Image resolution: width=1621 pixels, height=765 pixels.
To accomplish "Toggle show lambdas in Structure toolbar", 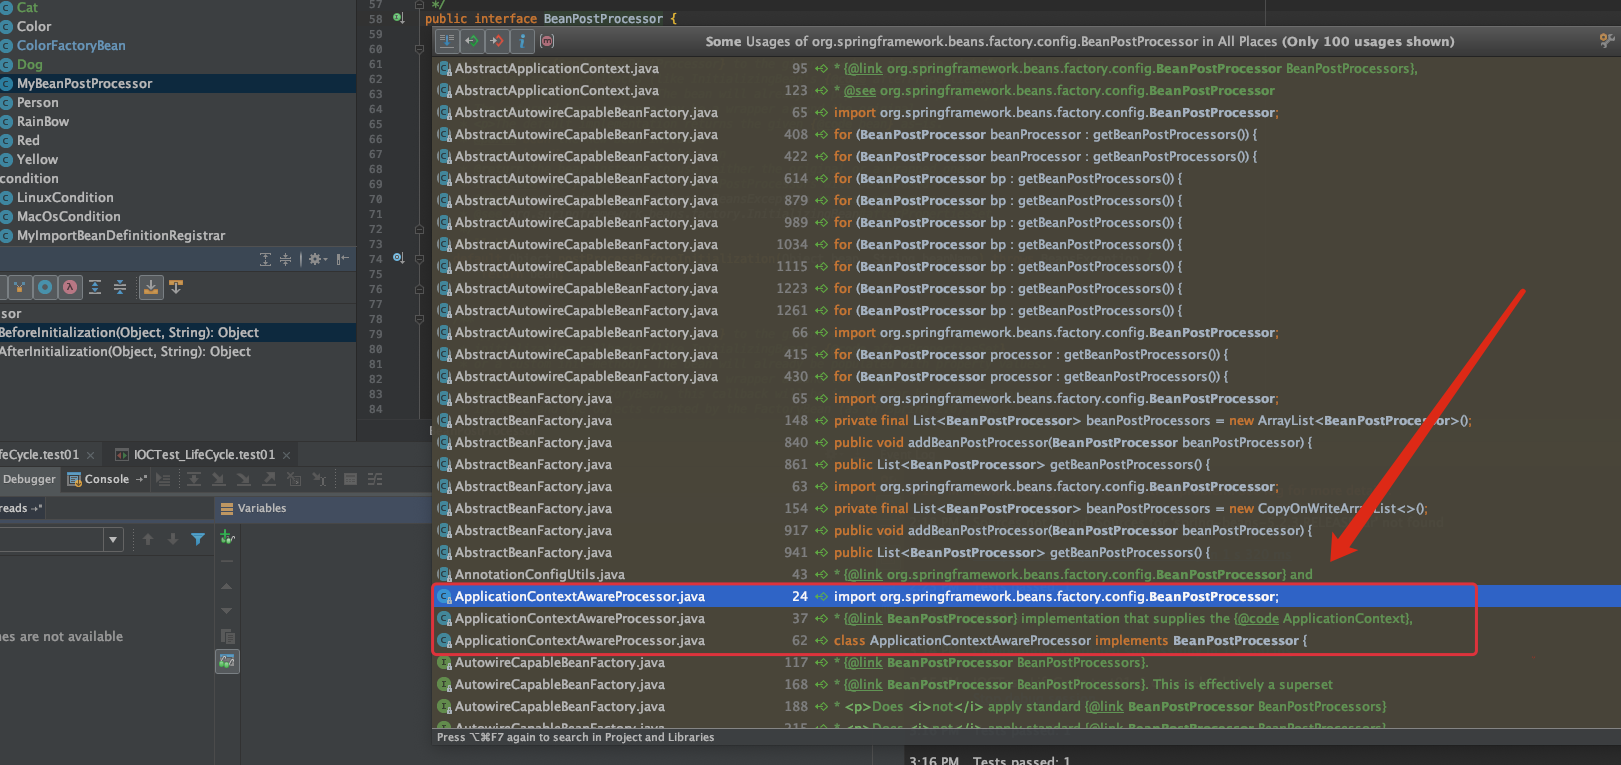I will [70, 287].
